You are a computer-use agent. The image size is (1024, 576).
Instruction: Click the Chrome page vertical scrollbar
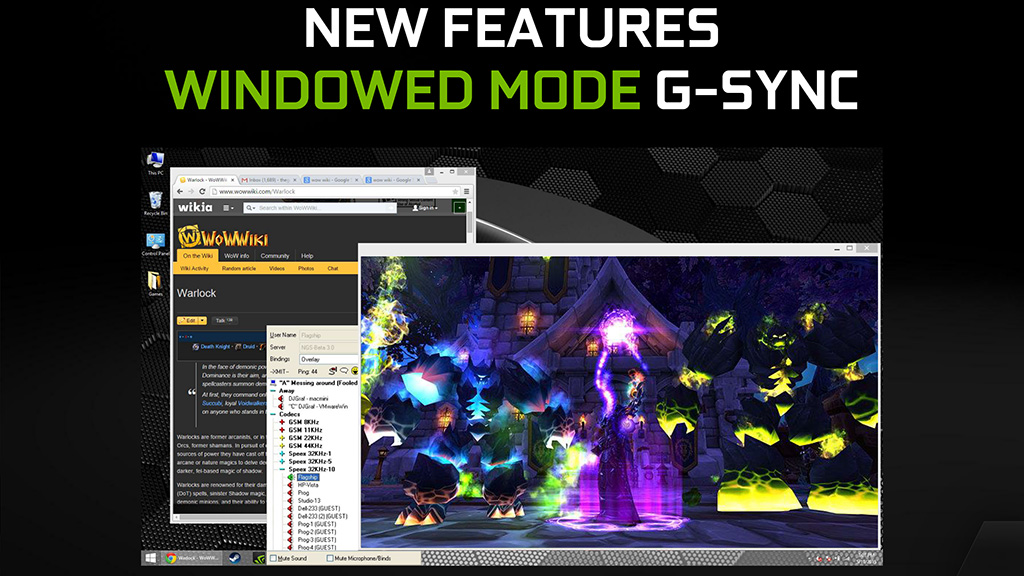click(x=470, y=222)
